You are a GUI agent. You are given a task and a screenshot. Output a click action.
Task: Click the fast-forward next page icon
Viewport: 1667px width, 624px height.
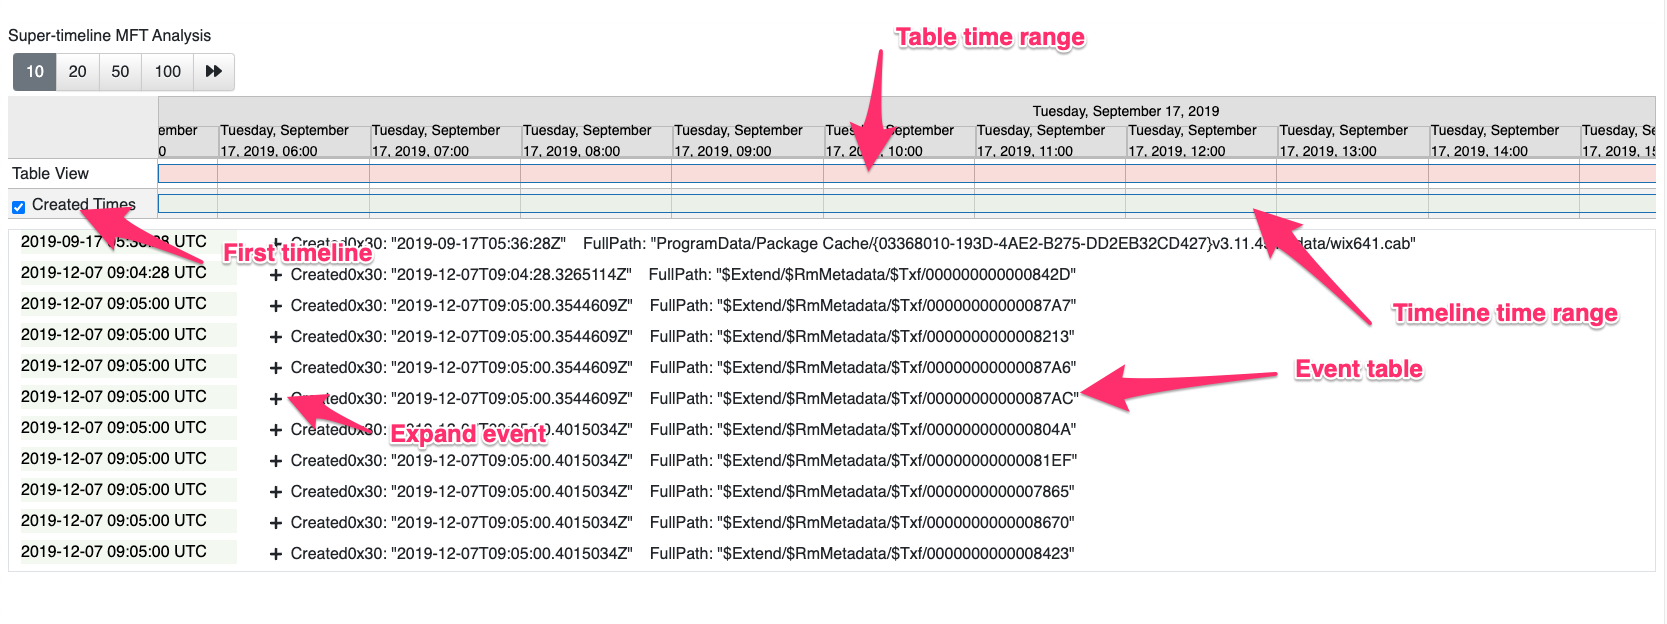point(213,72)
